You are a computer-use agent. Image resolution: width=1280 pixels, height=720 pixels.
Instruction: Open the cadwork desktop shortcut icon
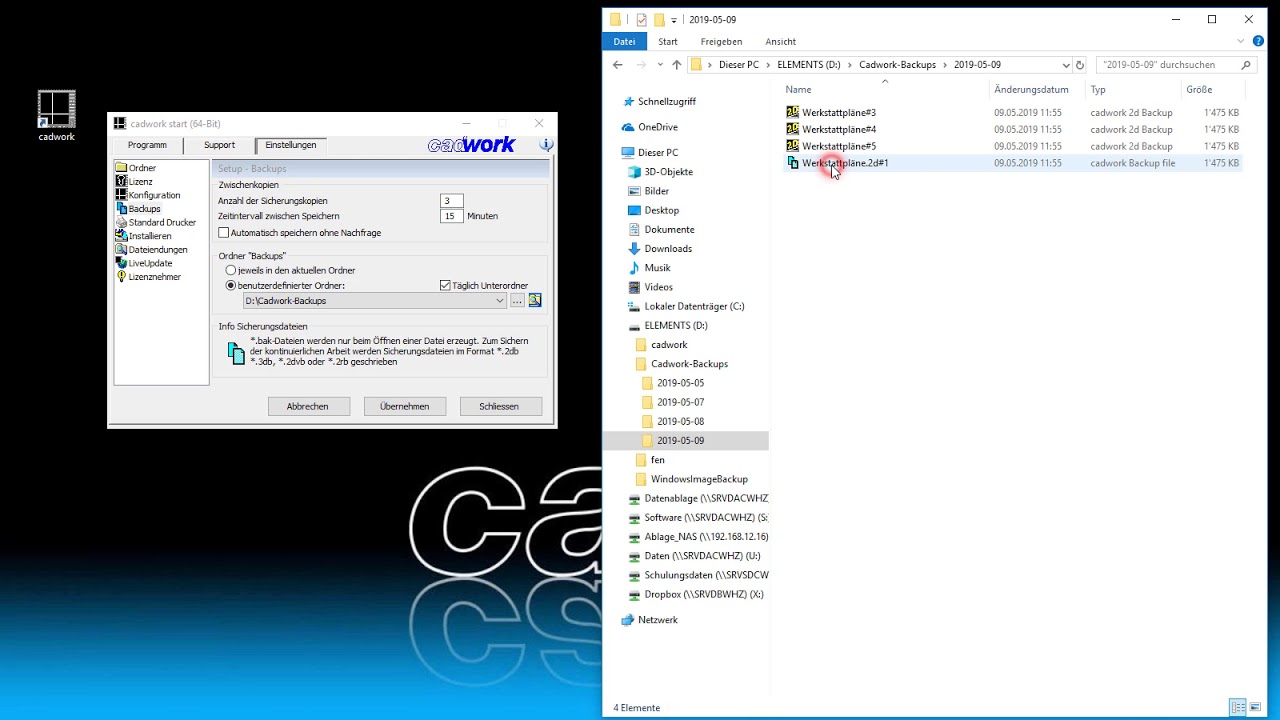56,115
